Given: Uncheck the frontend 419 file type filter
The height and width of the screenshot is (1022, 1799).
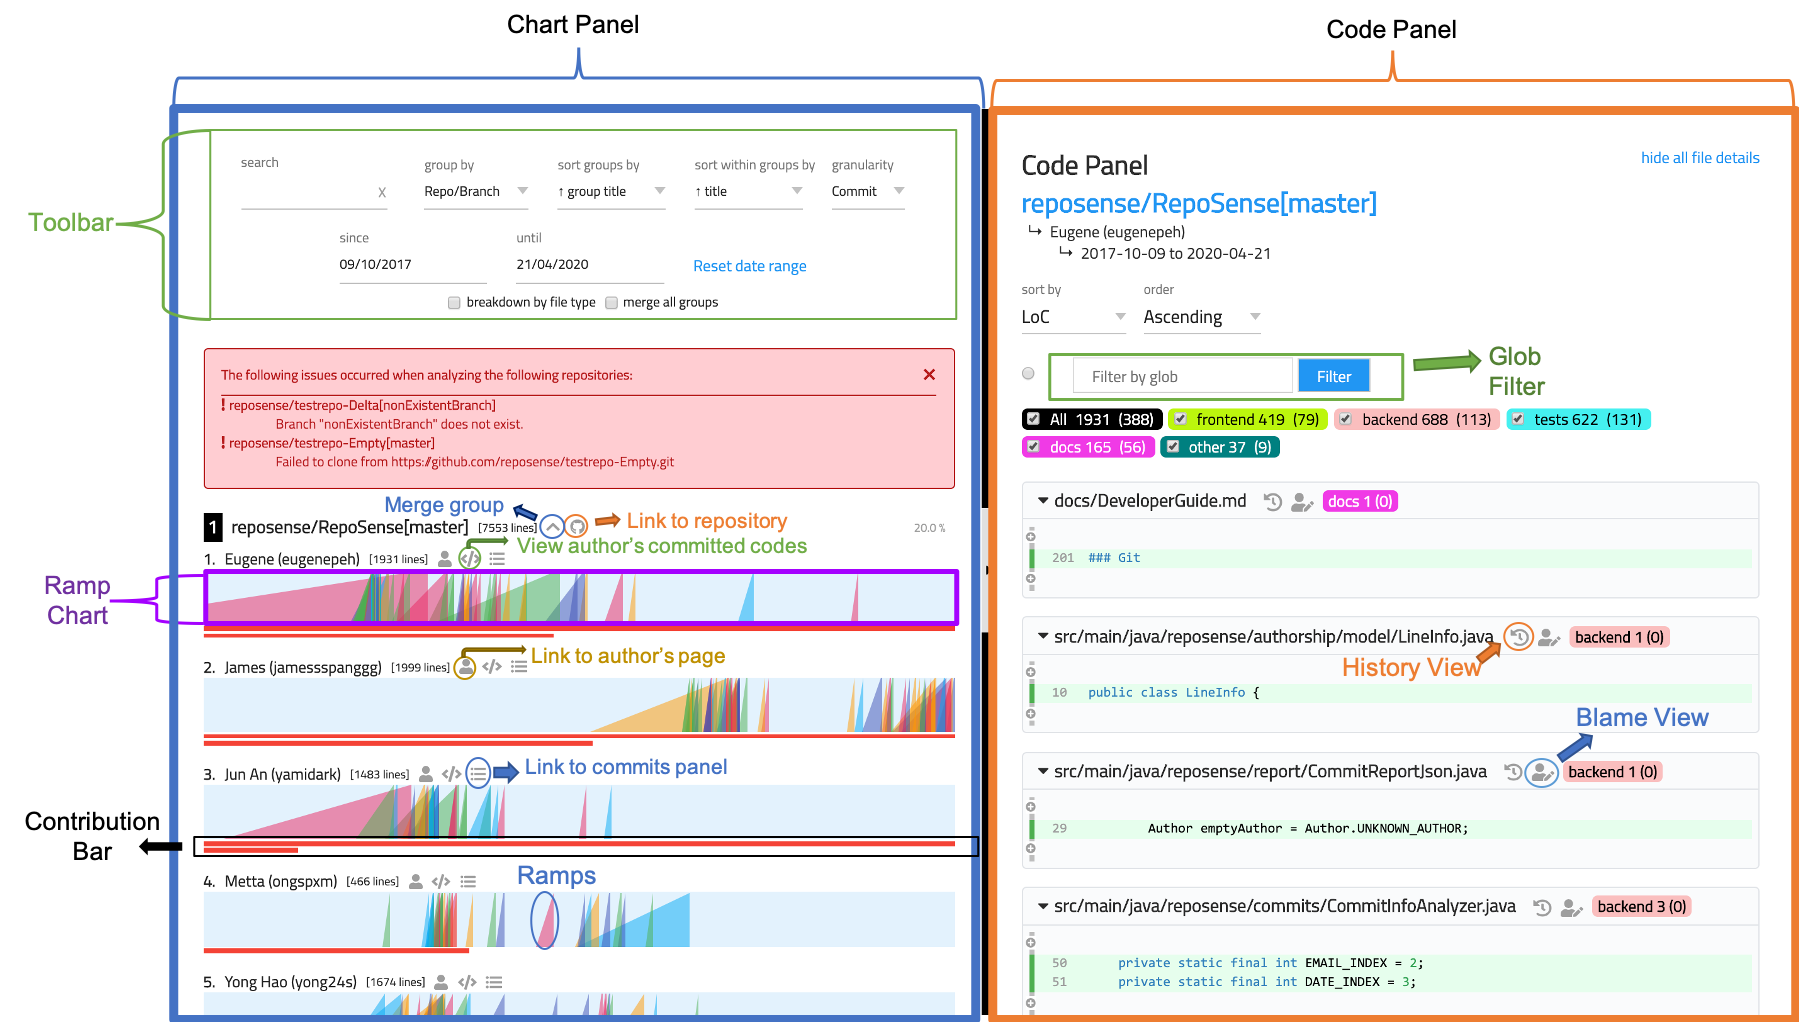Looking at the screenshot, I should pos(1180,419).
